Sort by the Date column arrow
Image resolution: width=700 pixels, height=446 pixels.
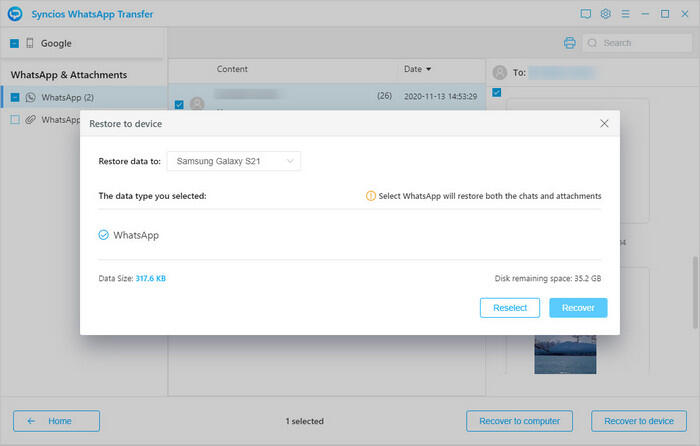(x=429, y=70)
